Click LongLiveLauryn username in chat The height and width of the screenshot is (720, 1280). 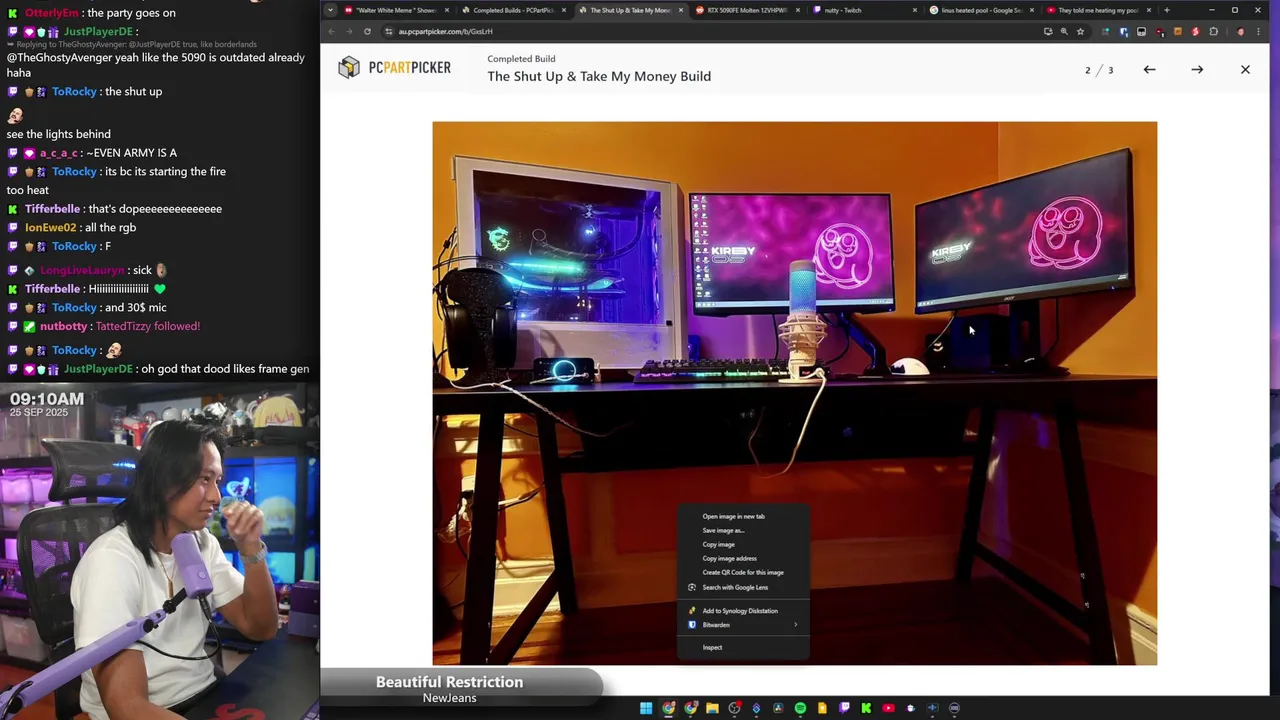[82, 270]
